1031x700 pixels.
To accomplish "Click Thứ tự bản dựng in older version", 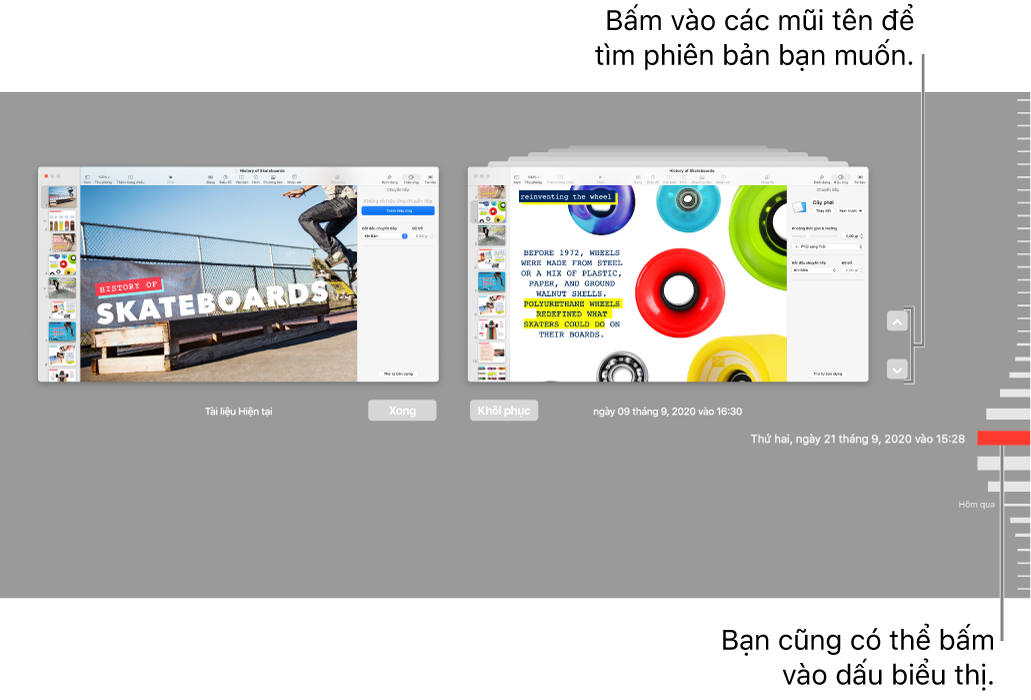I will (828, 373).
